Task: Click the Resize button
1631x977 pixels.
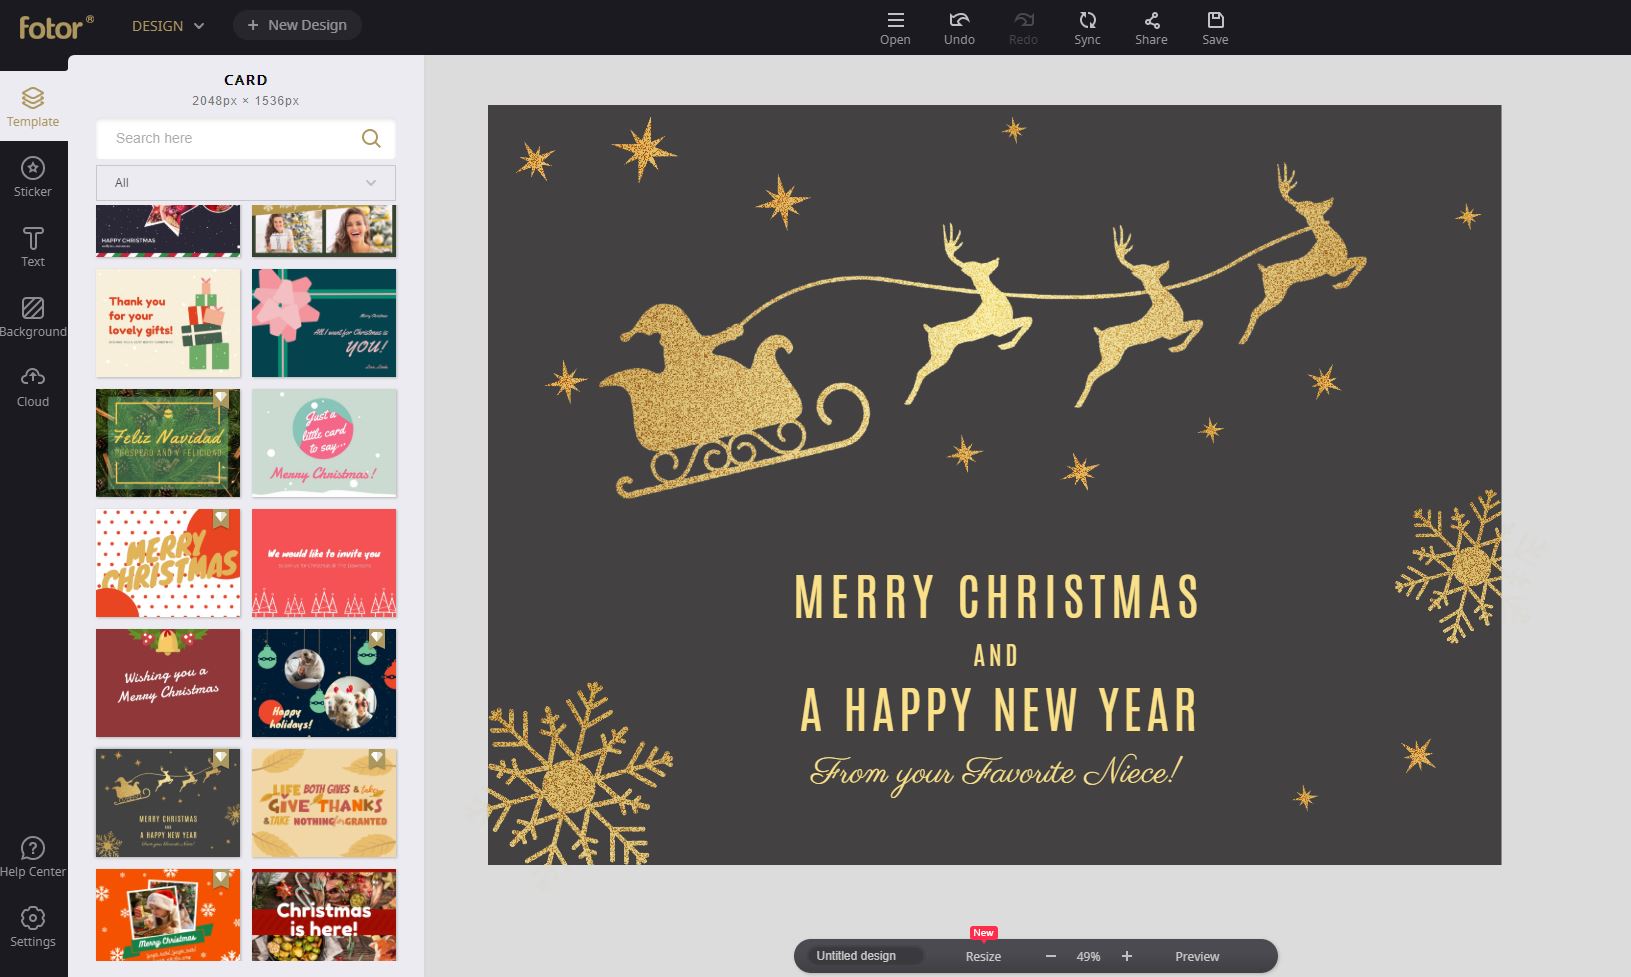Action: tap(983, 957)
